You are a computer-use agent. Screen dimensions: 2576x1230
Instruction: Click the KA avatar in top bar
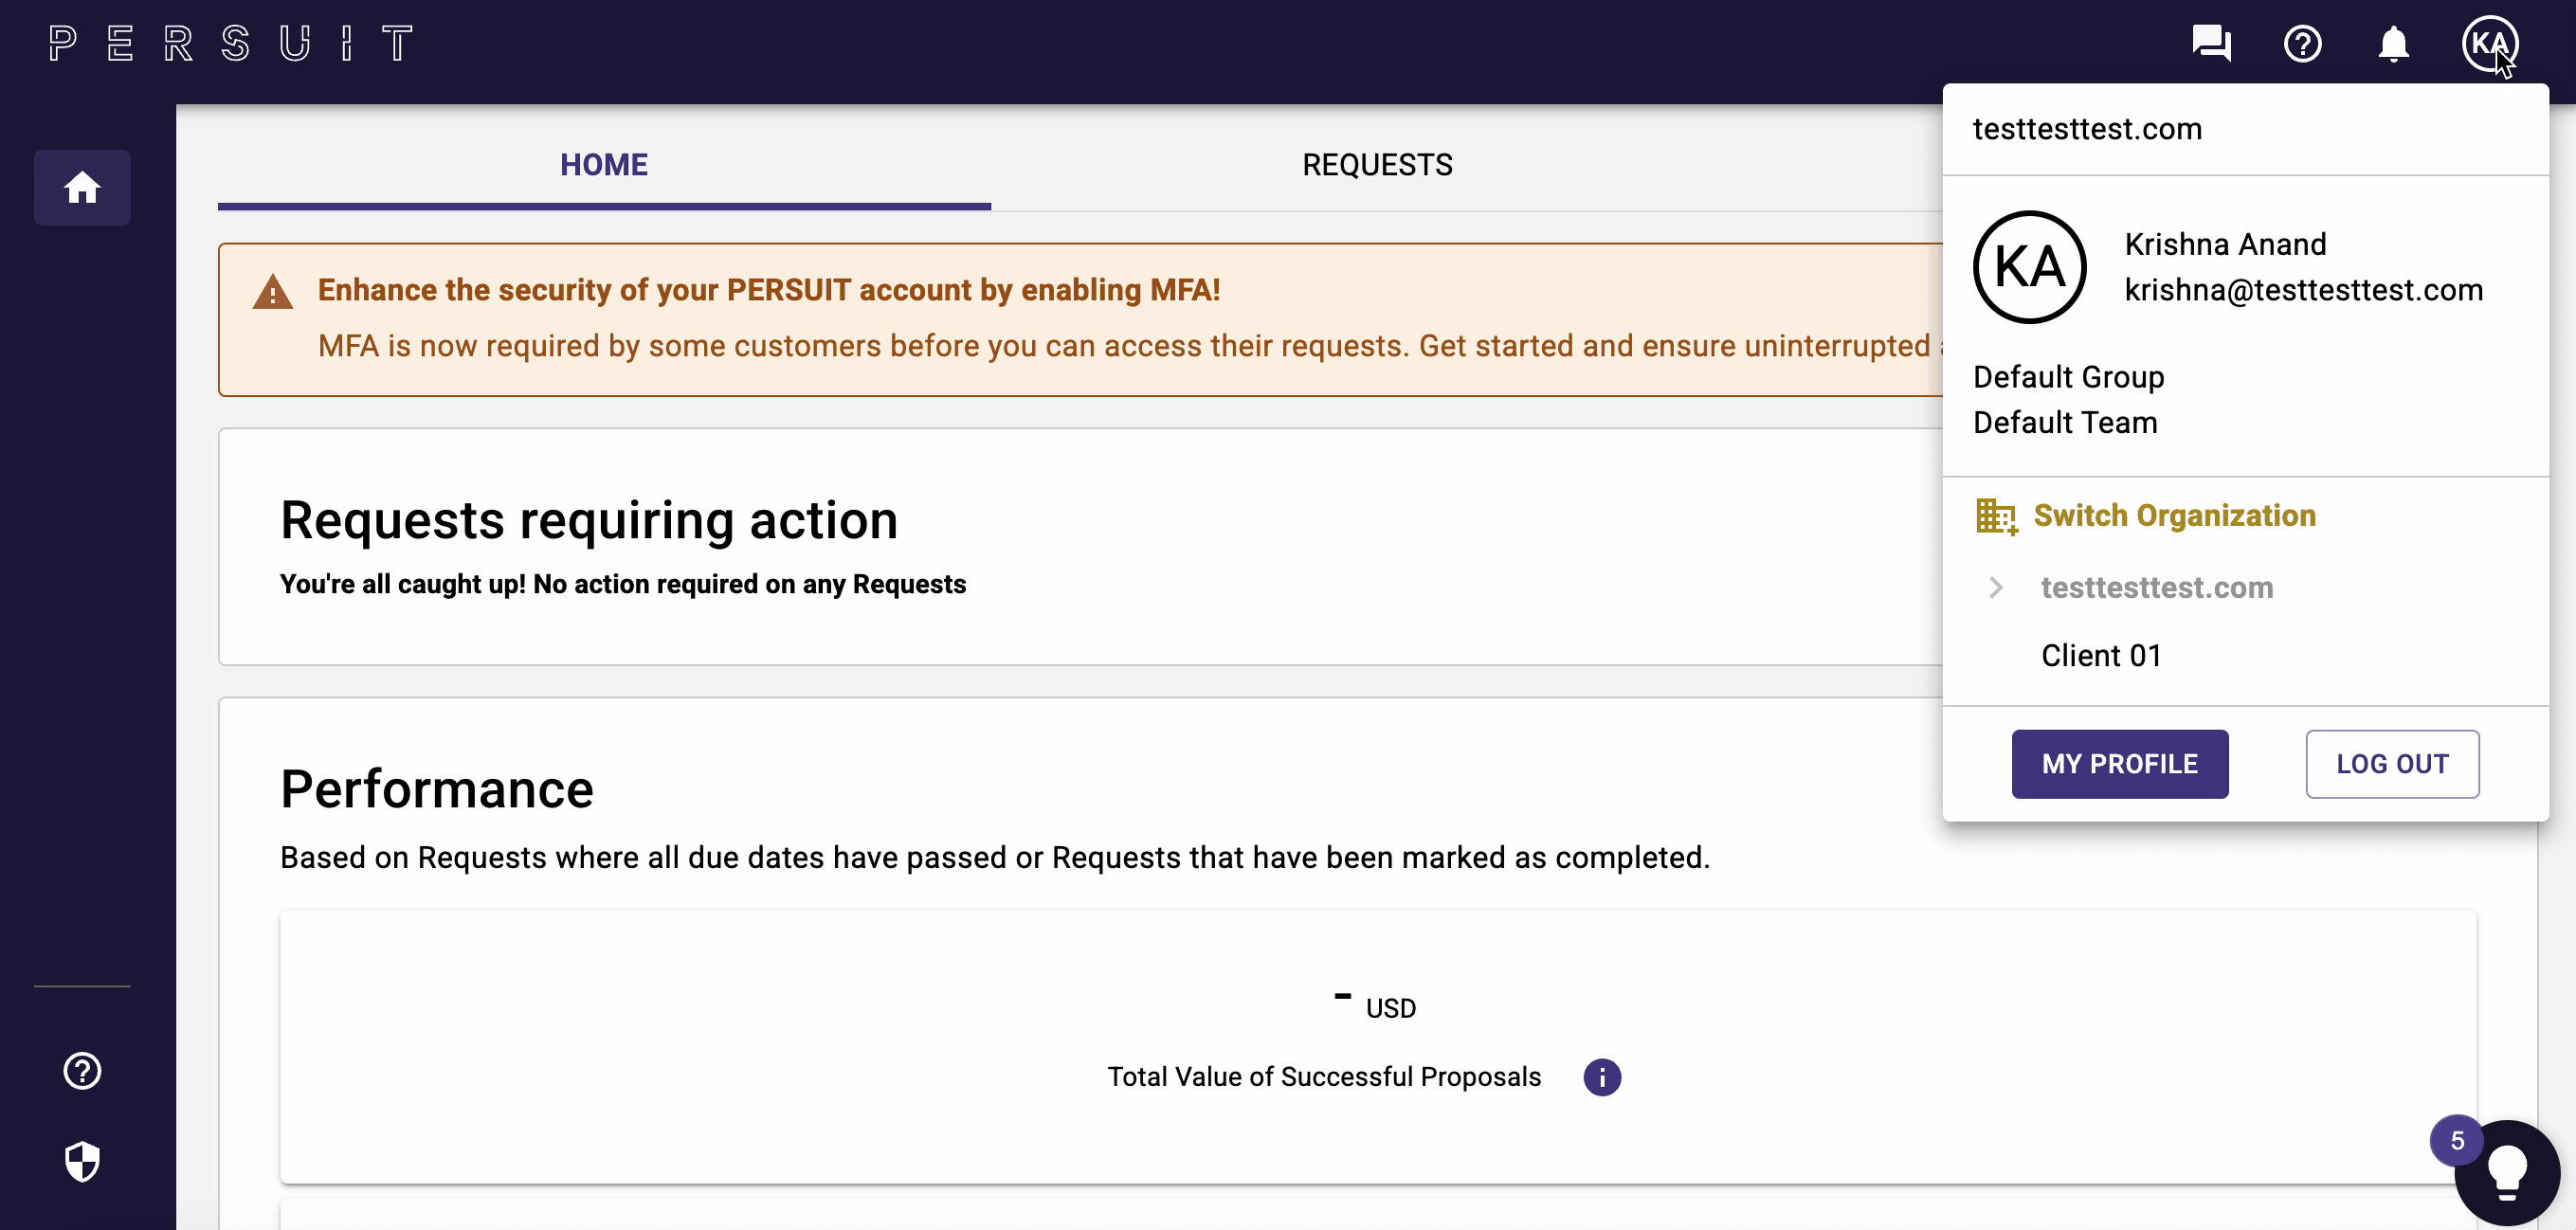pyautogui.click(x=2489, y=43)
